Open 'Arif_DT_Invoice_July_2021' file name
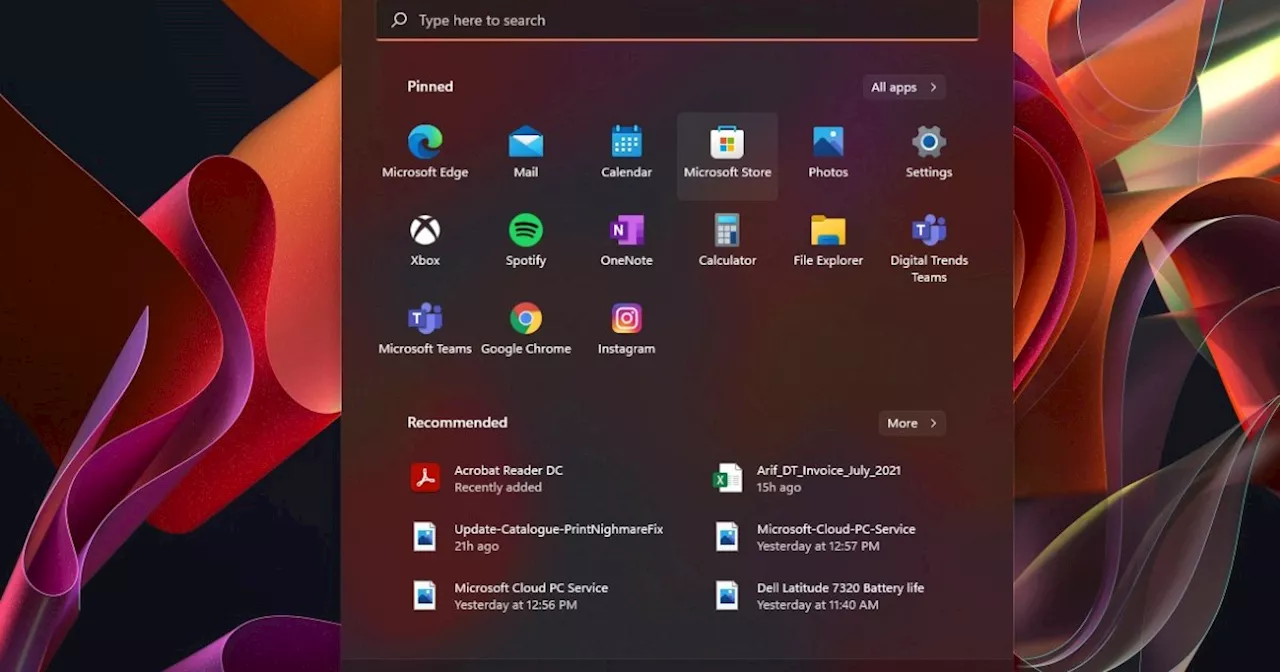 tap(829, 470)
